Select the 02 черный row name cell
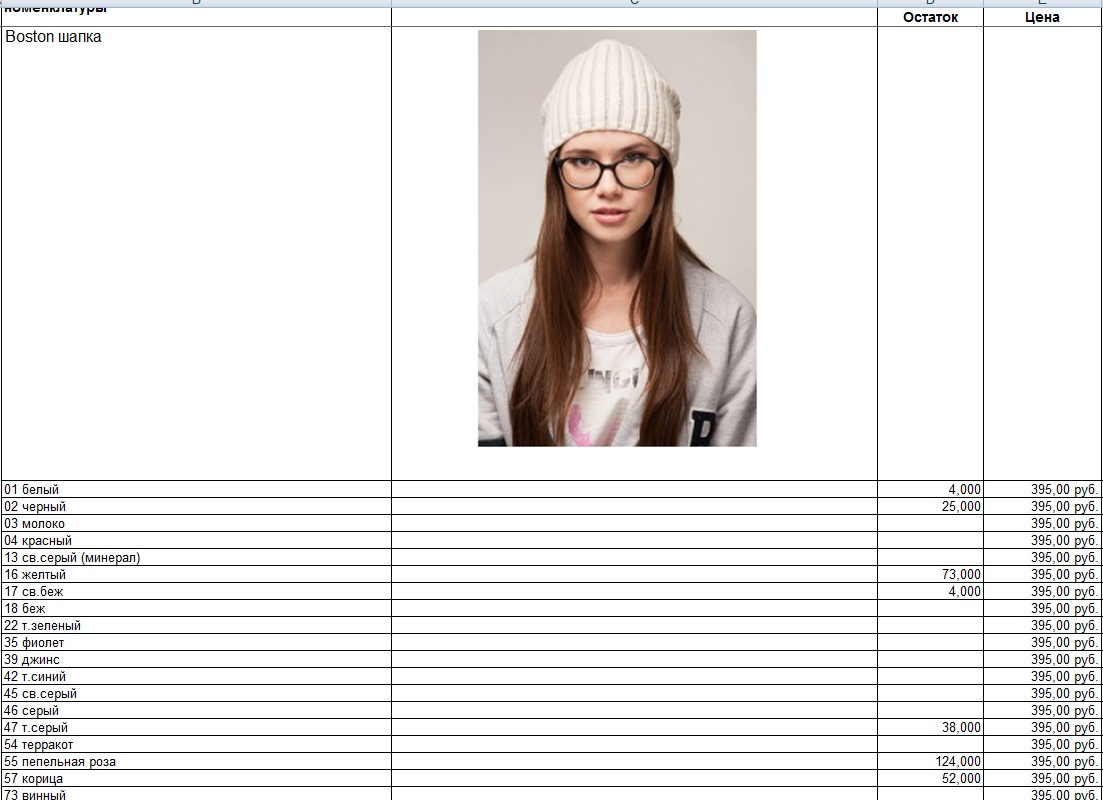The image size is (1103, 800). 196,507
